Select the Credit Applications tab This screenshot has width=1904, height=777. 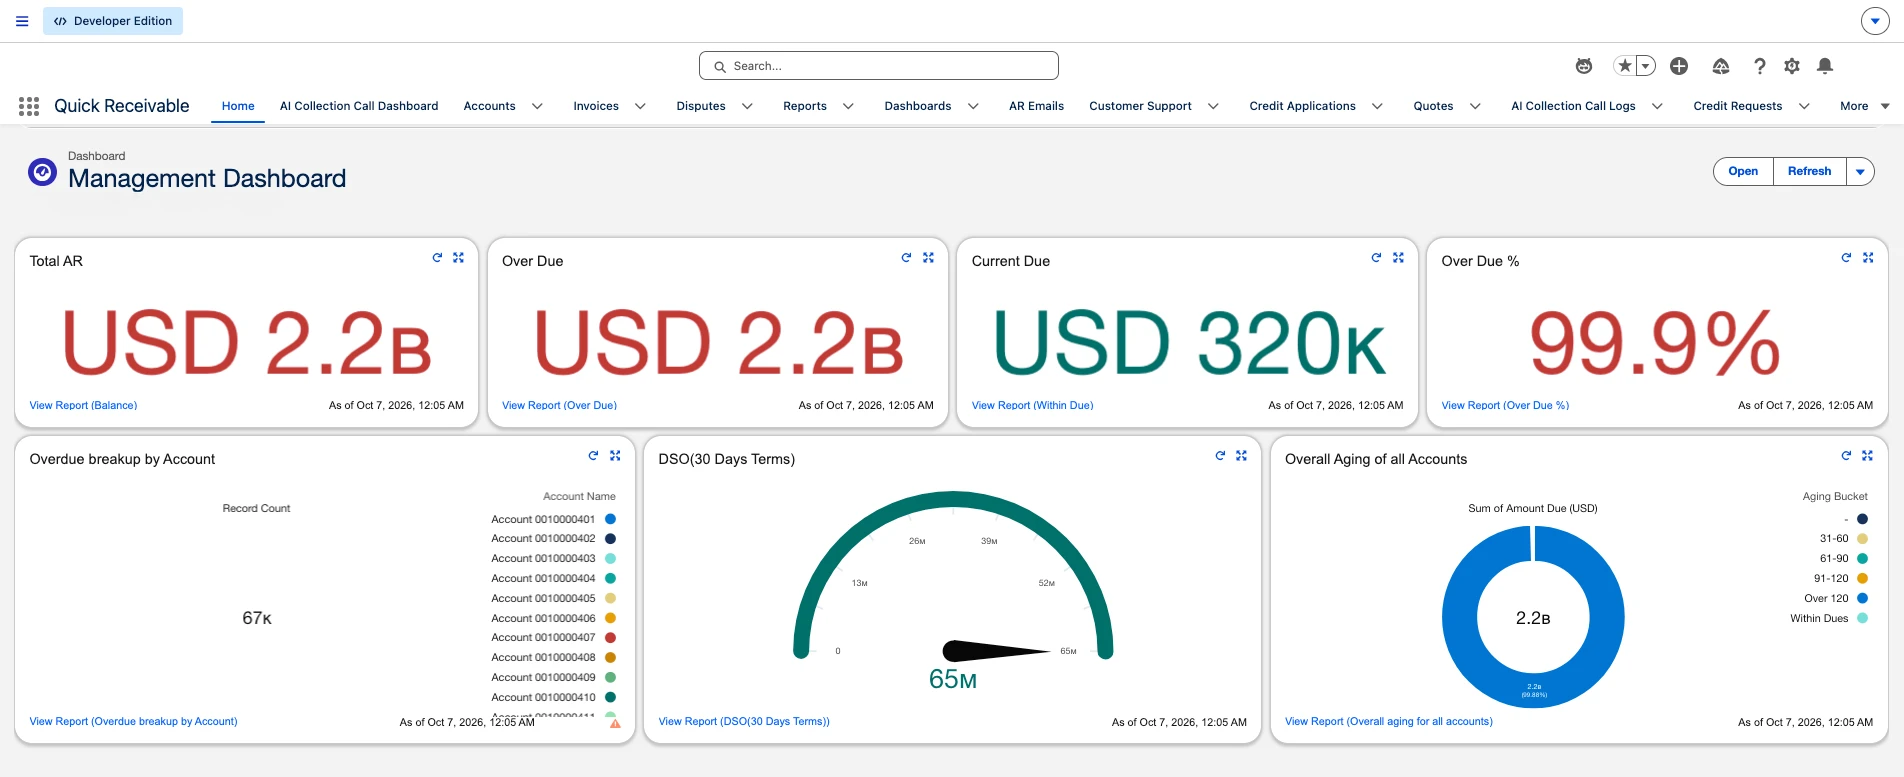[1302, 106]
